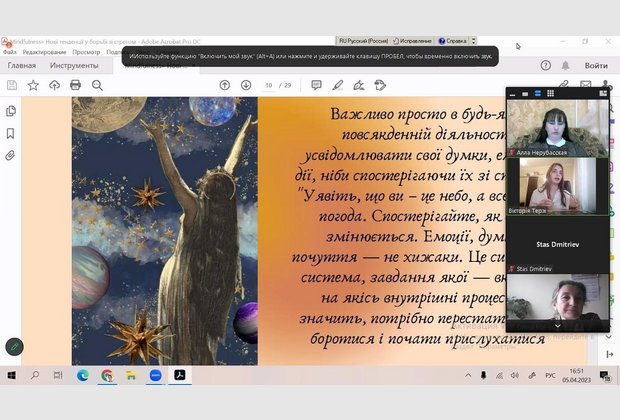This screenshot has width=620, height=420.
Task: Open the attachments paperclip panel
Action: pyautogui.click(x=11, y=155)
